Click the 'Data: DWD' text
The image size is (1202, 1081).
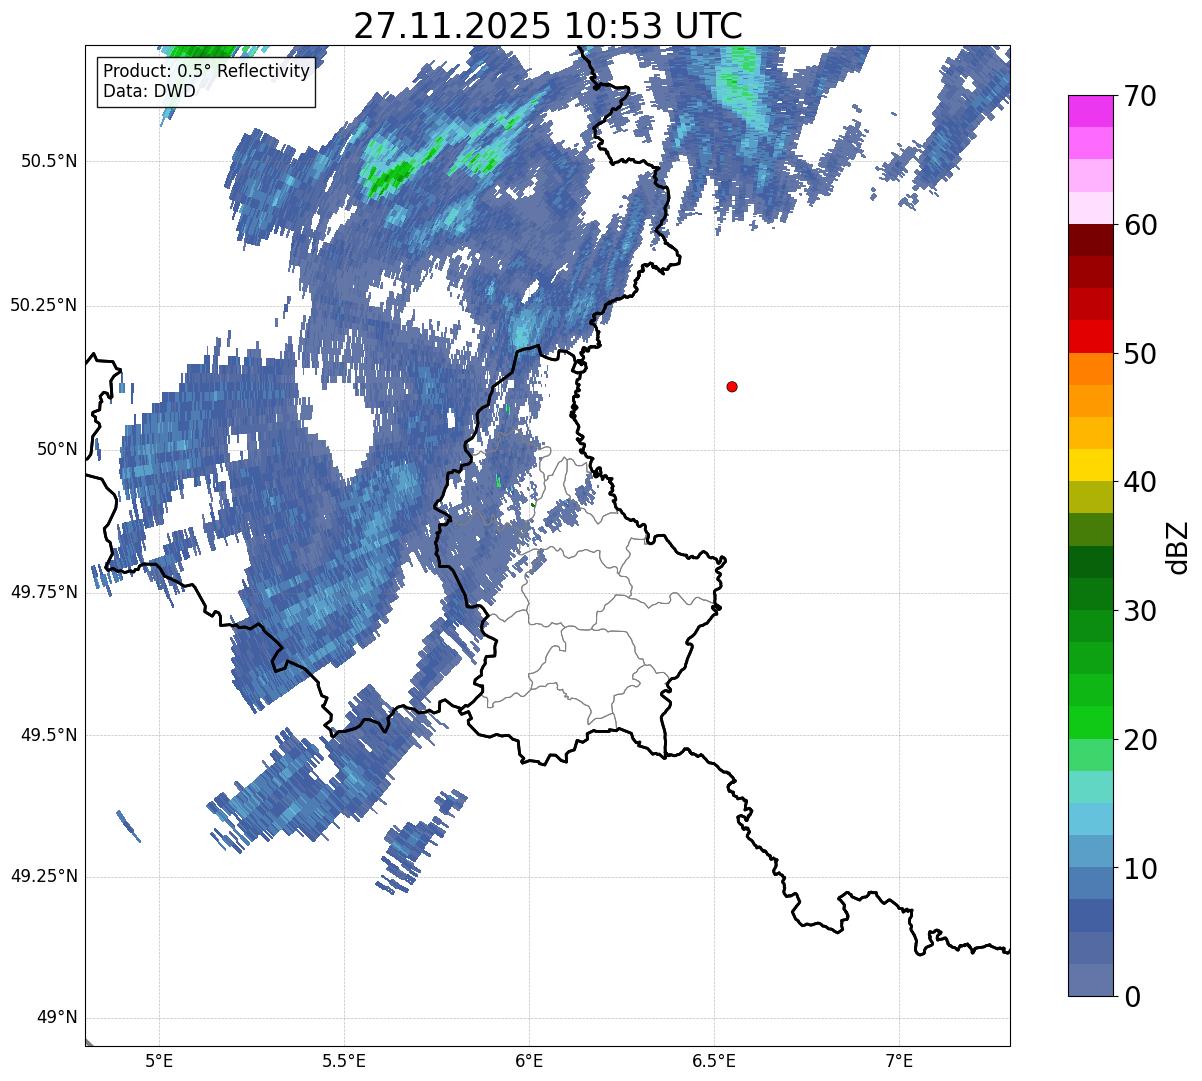pyautogui.click(x=149, y=92)
